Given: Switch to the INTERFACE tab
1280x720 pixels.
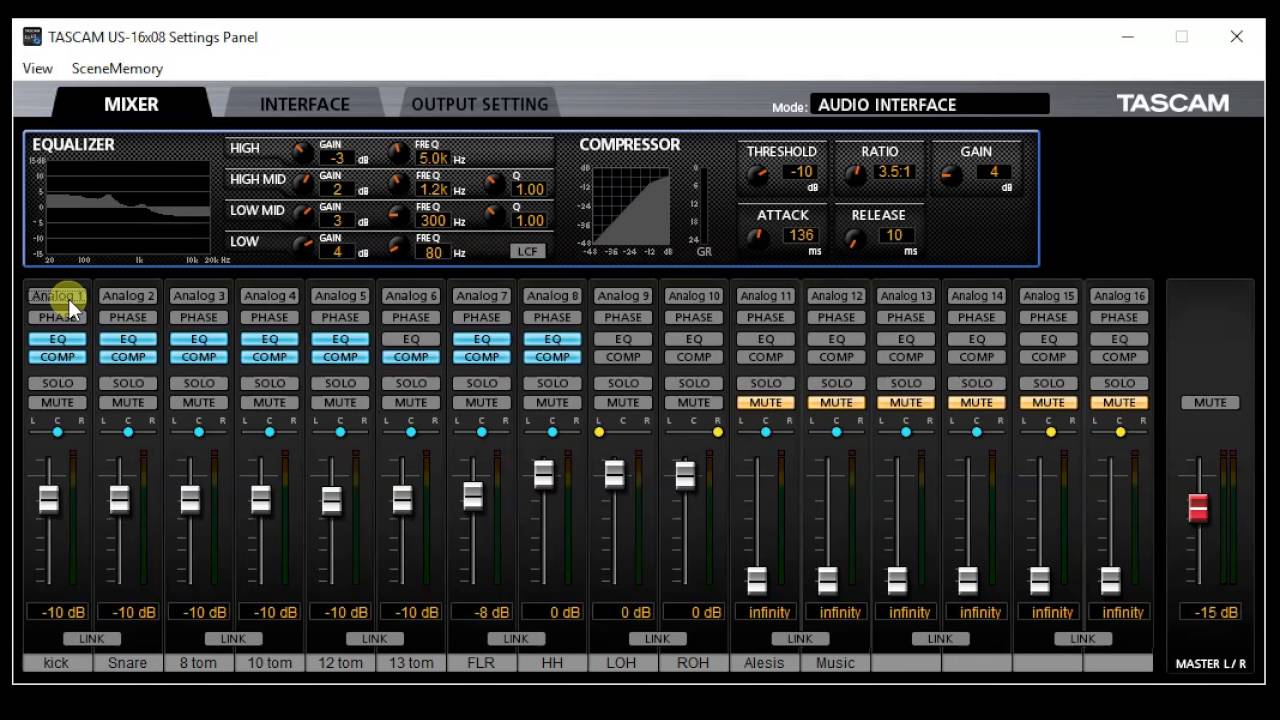Looking at the screenshot, I should pyautogui.click(x=305, y=104).
